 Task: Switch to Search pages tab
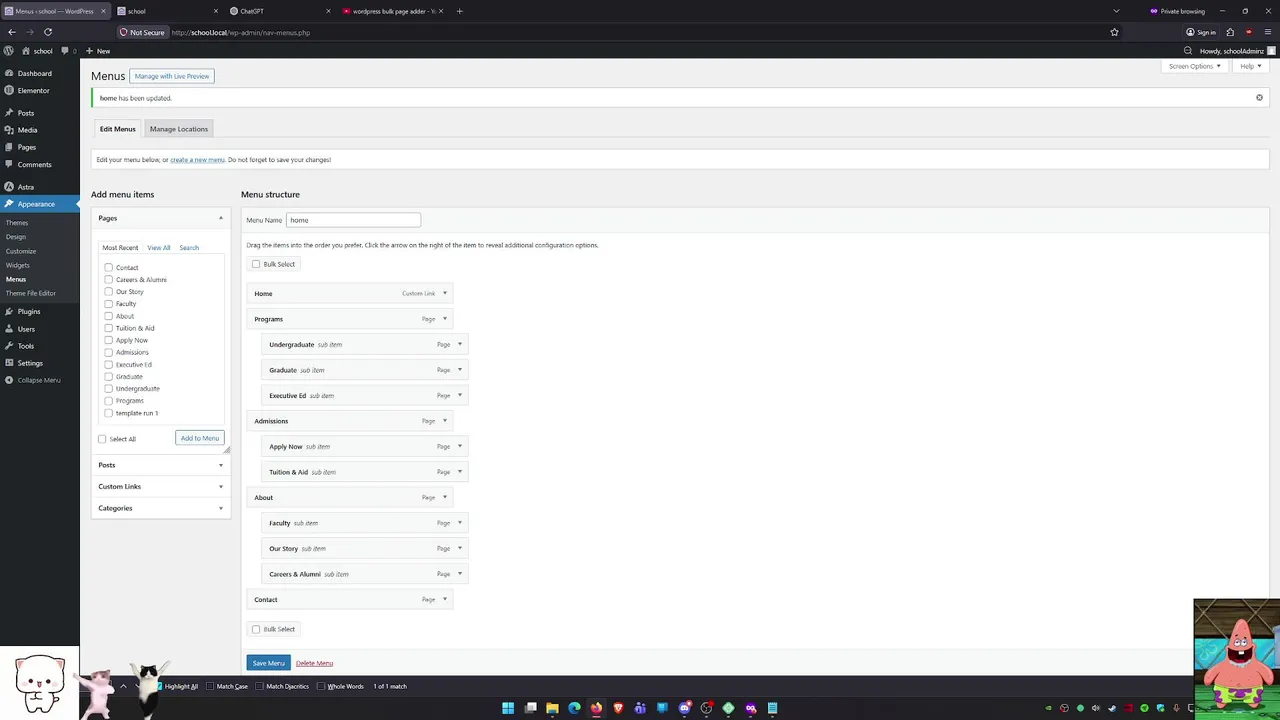tap(189, 247)
